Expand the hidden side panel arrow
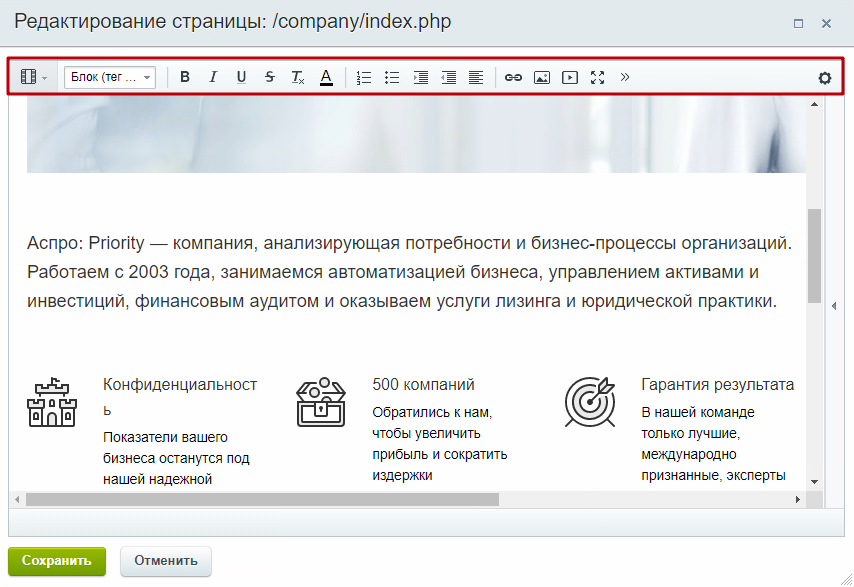Screen dimensions: 854x587 tap(834, 306)
